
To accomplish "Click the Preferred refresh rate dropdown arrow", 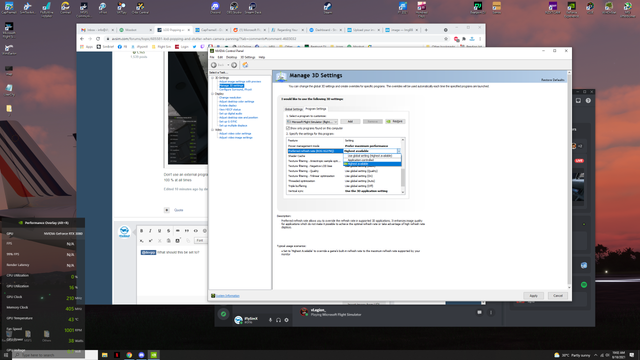I will (x=399, y=151).
